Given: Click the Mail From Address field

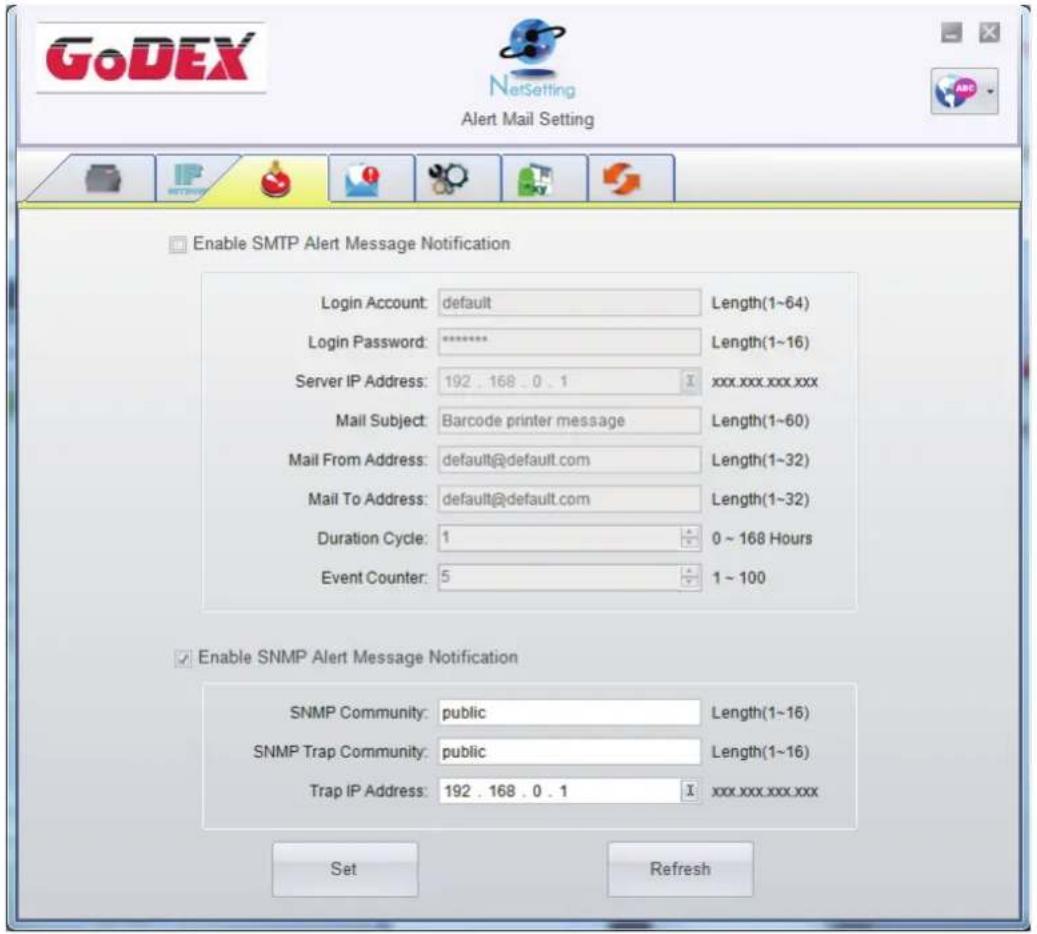Looking at the screenshot, I should point(569,460).
